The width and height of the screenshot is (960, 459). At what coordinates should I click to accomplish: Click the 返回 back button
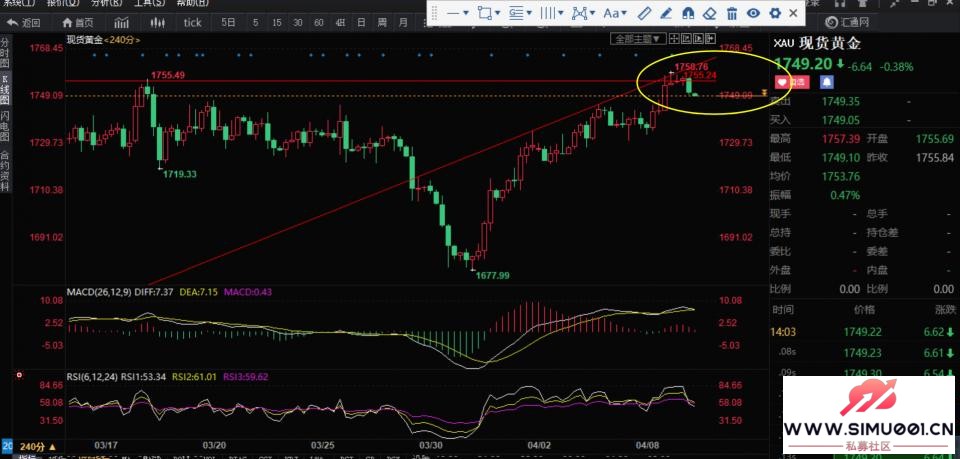(x=25, y=21)
